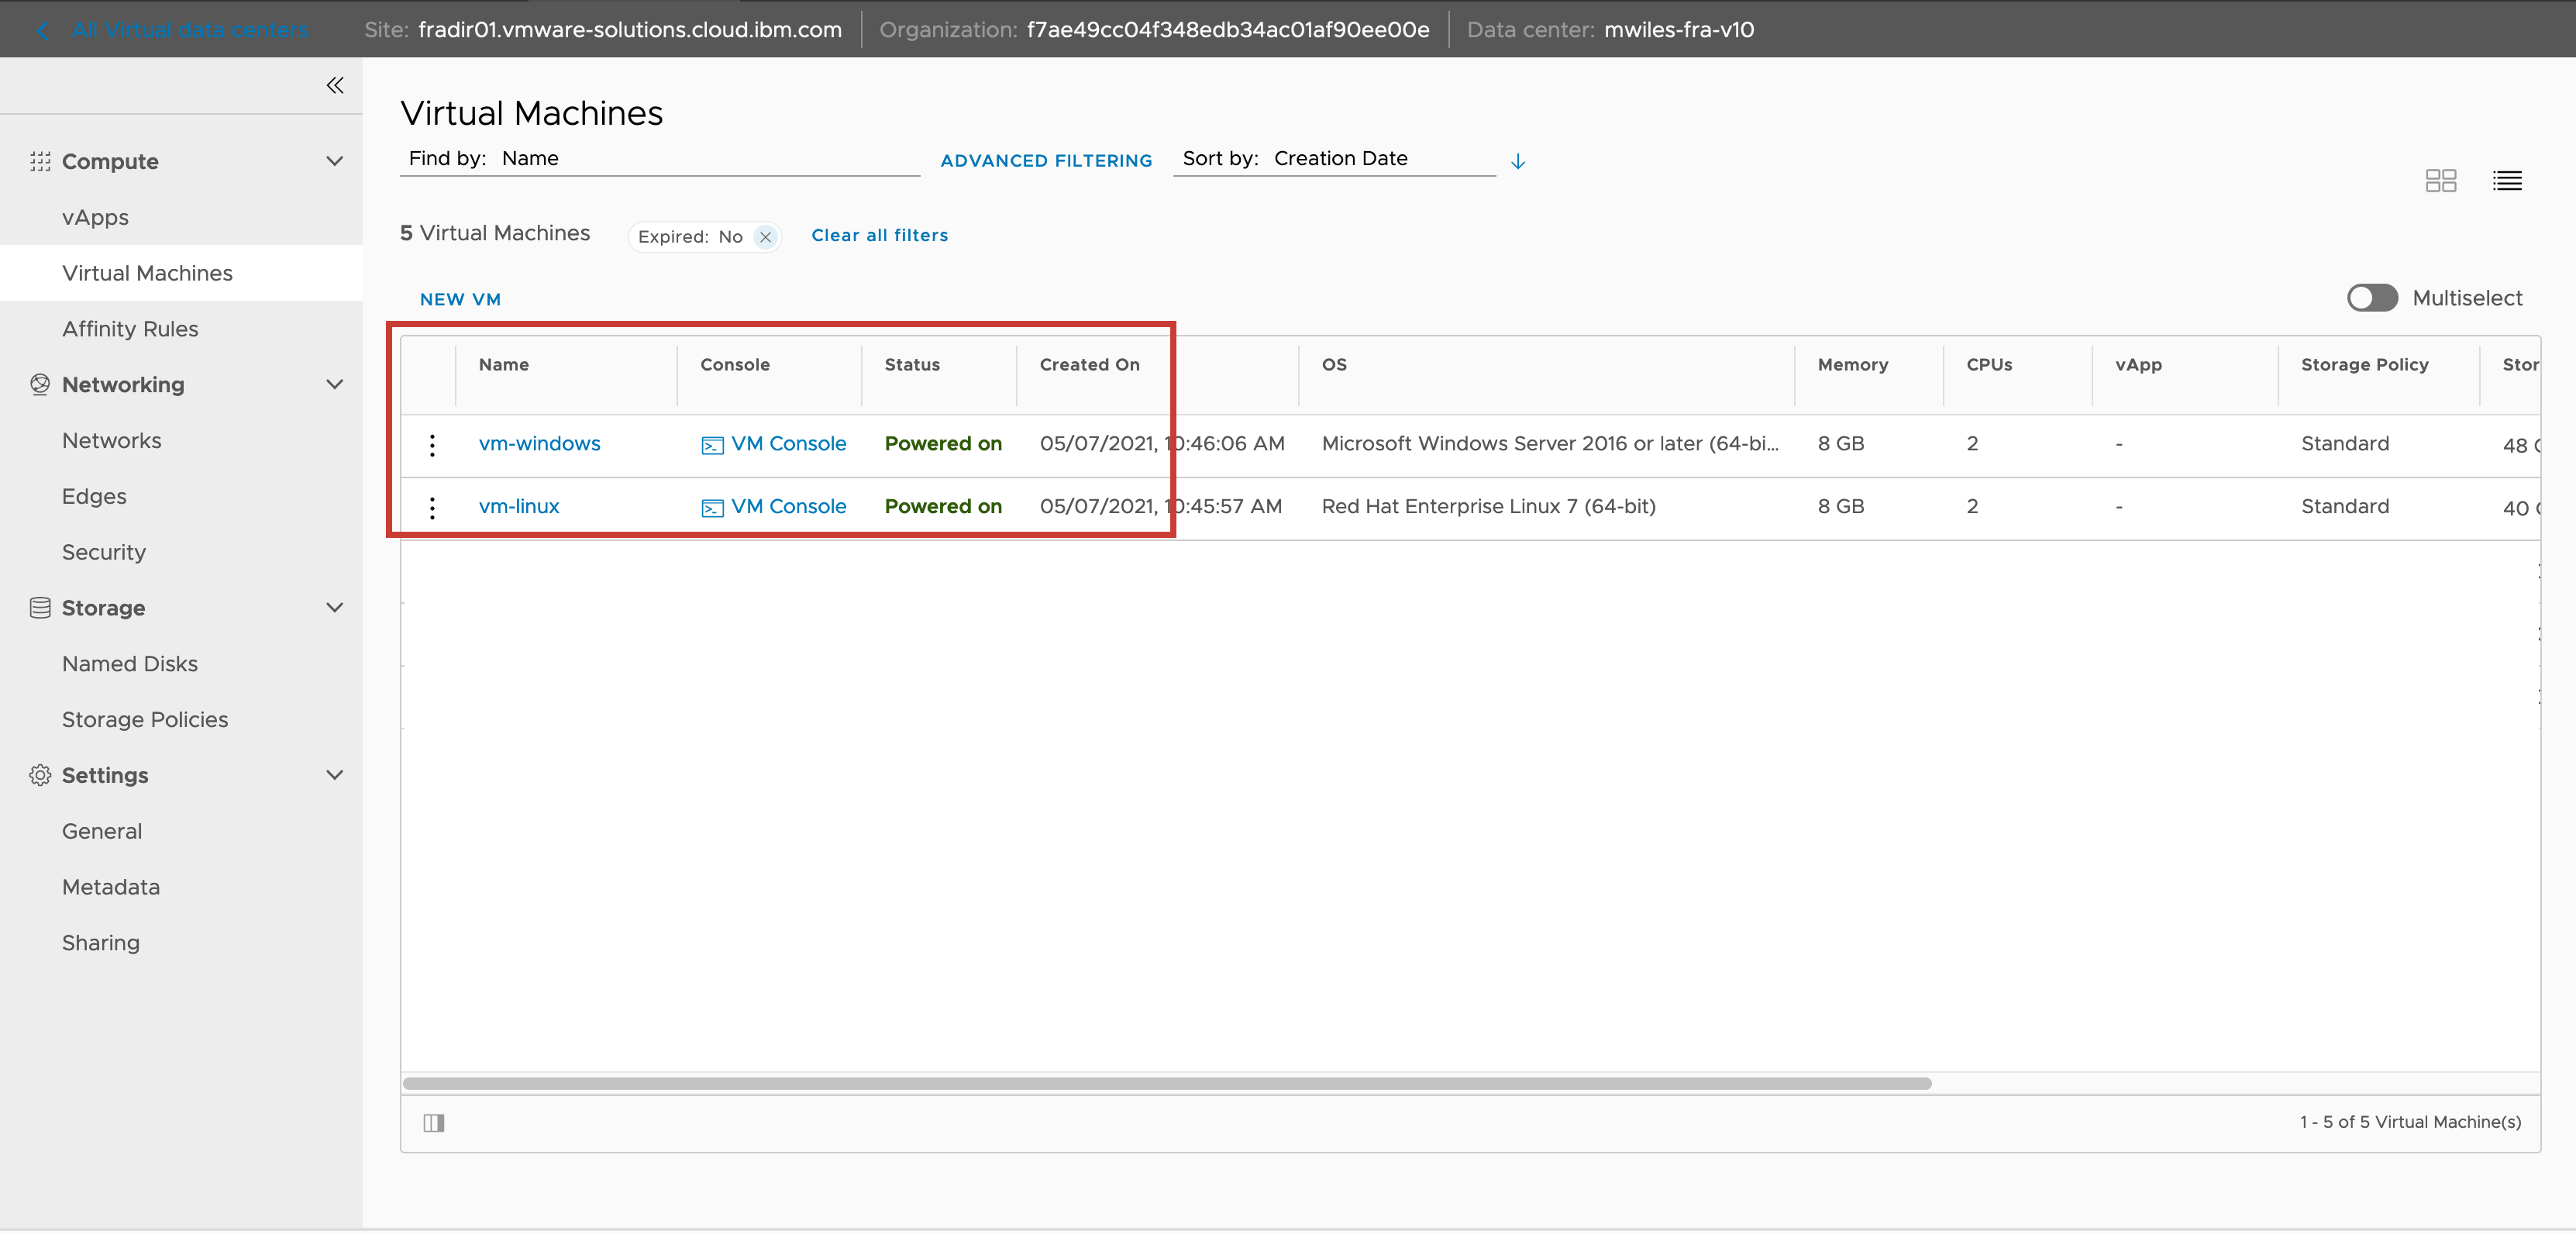Viewport: 2576px width, 1234px height.
Task: Go to Affinity Rules in the sidebar
Action: 130,329
